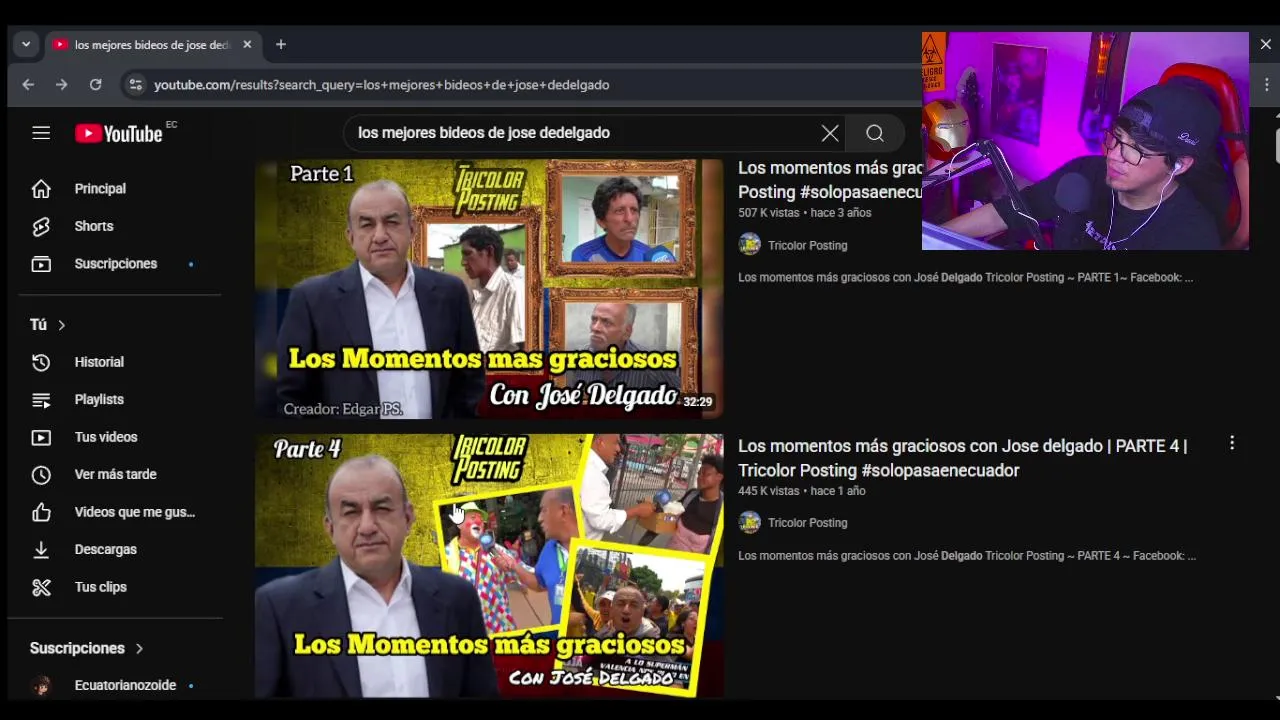Screen dimensions: 1280x720
Task: Click '445 K vistas • hace 1 año' text
Action: (x=801, y=491)
